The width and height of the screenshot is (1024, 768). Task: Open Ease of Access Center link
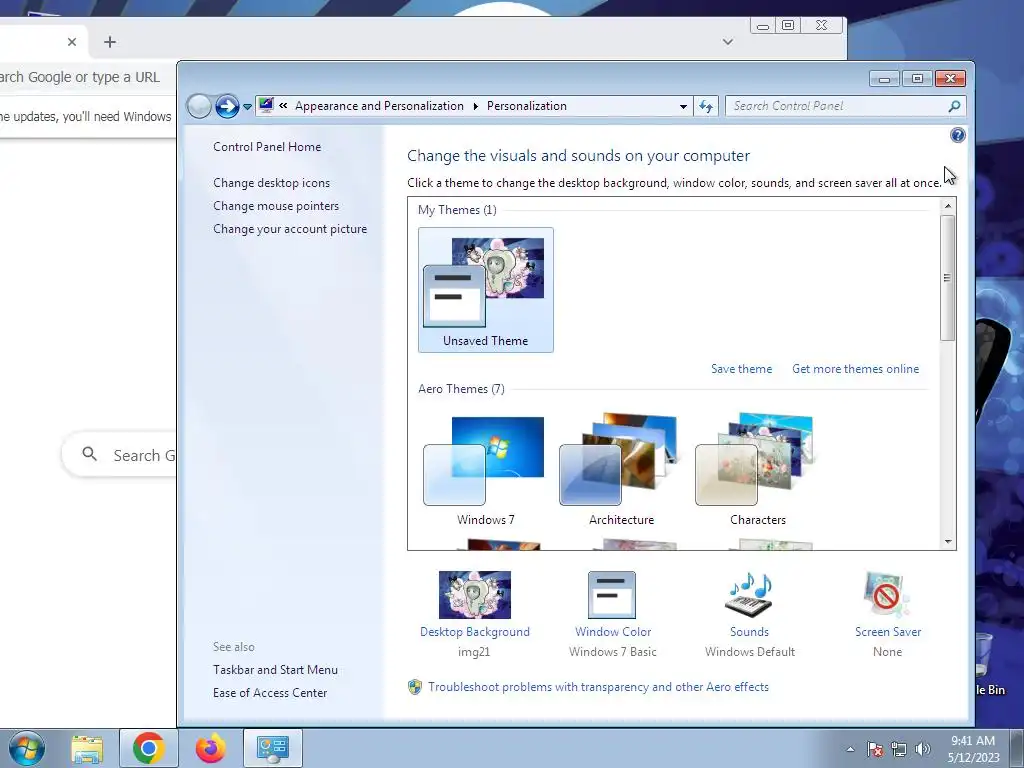[270, 693]
